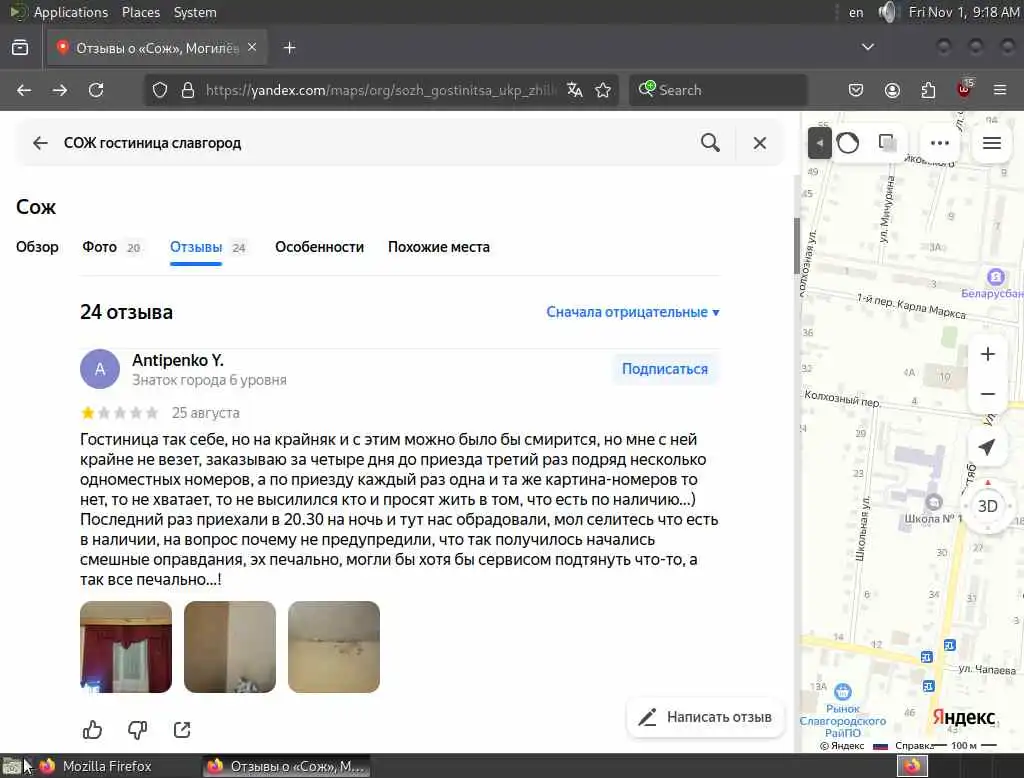This screenshot has width=1024, height=778.
Task: Focus the Firefox Search box
Action: 718,90
